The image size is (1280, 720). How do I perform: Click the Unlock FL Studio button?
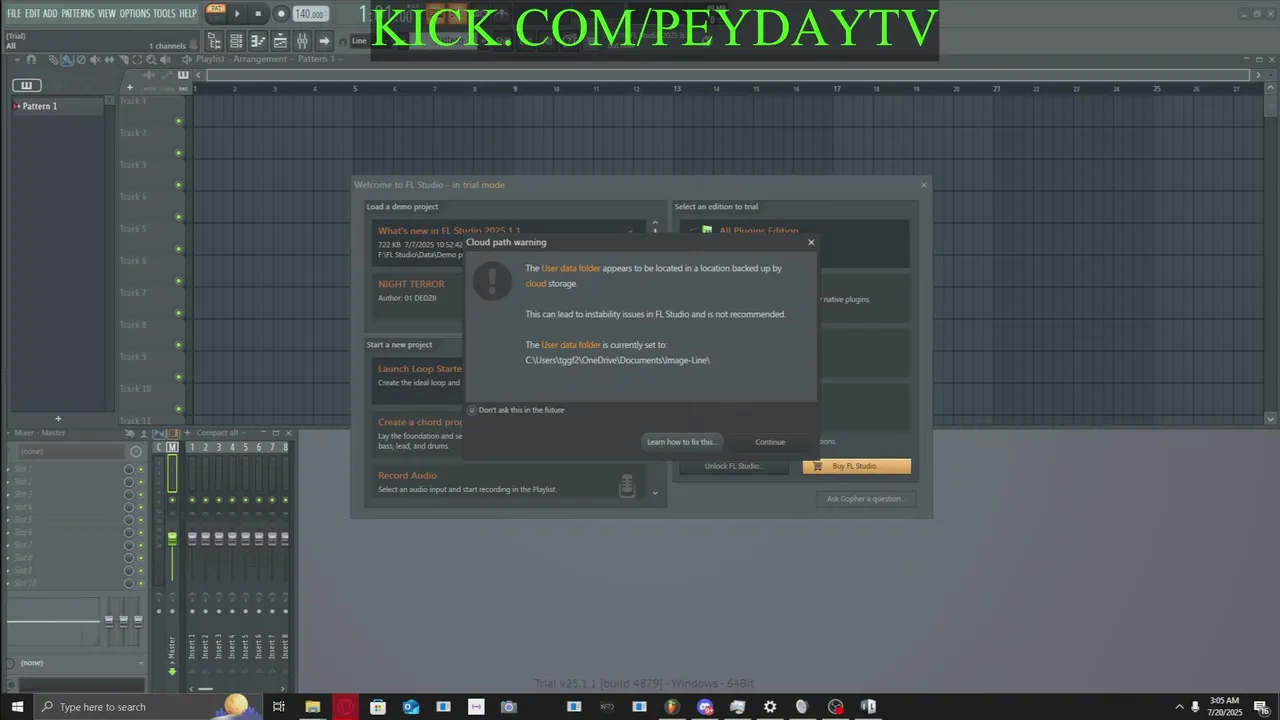[734, 466]
